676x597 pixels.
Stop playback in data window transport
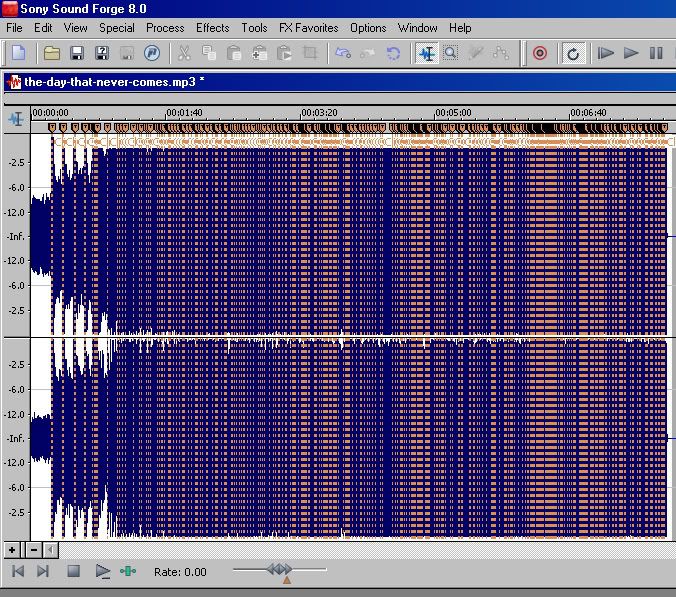click(74, 571)
